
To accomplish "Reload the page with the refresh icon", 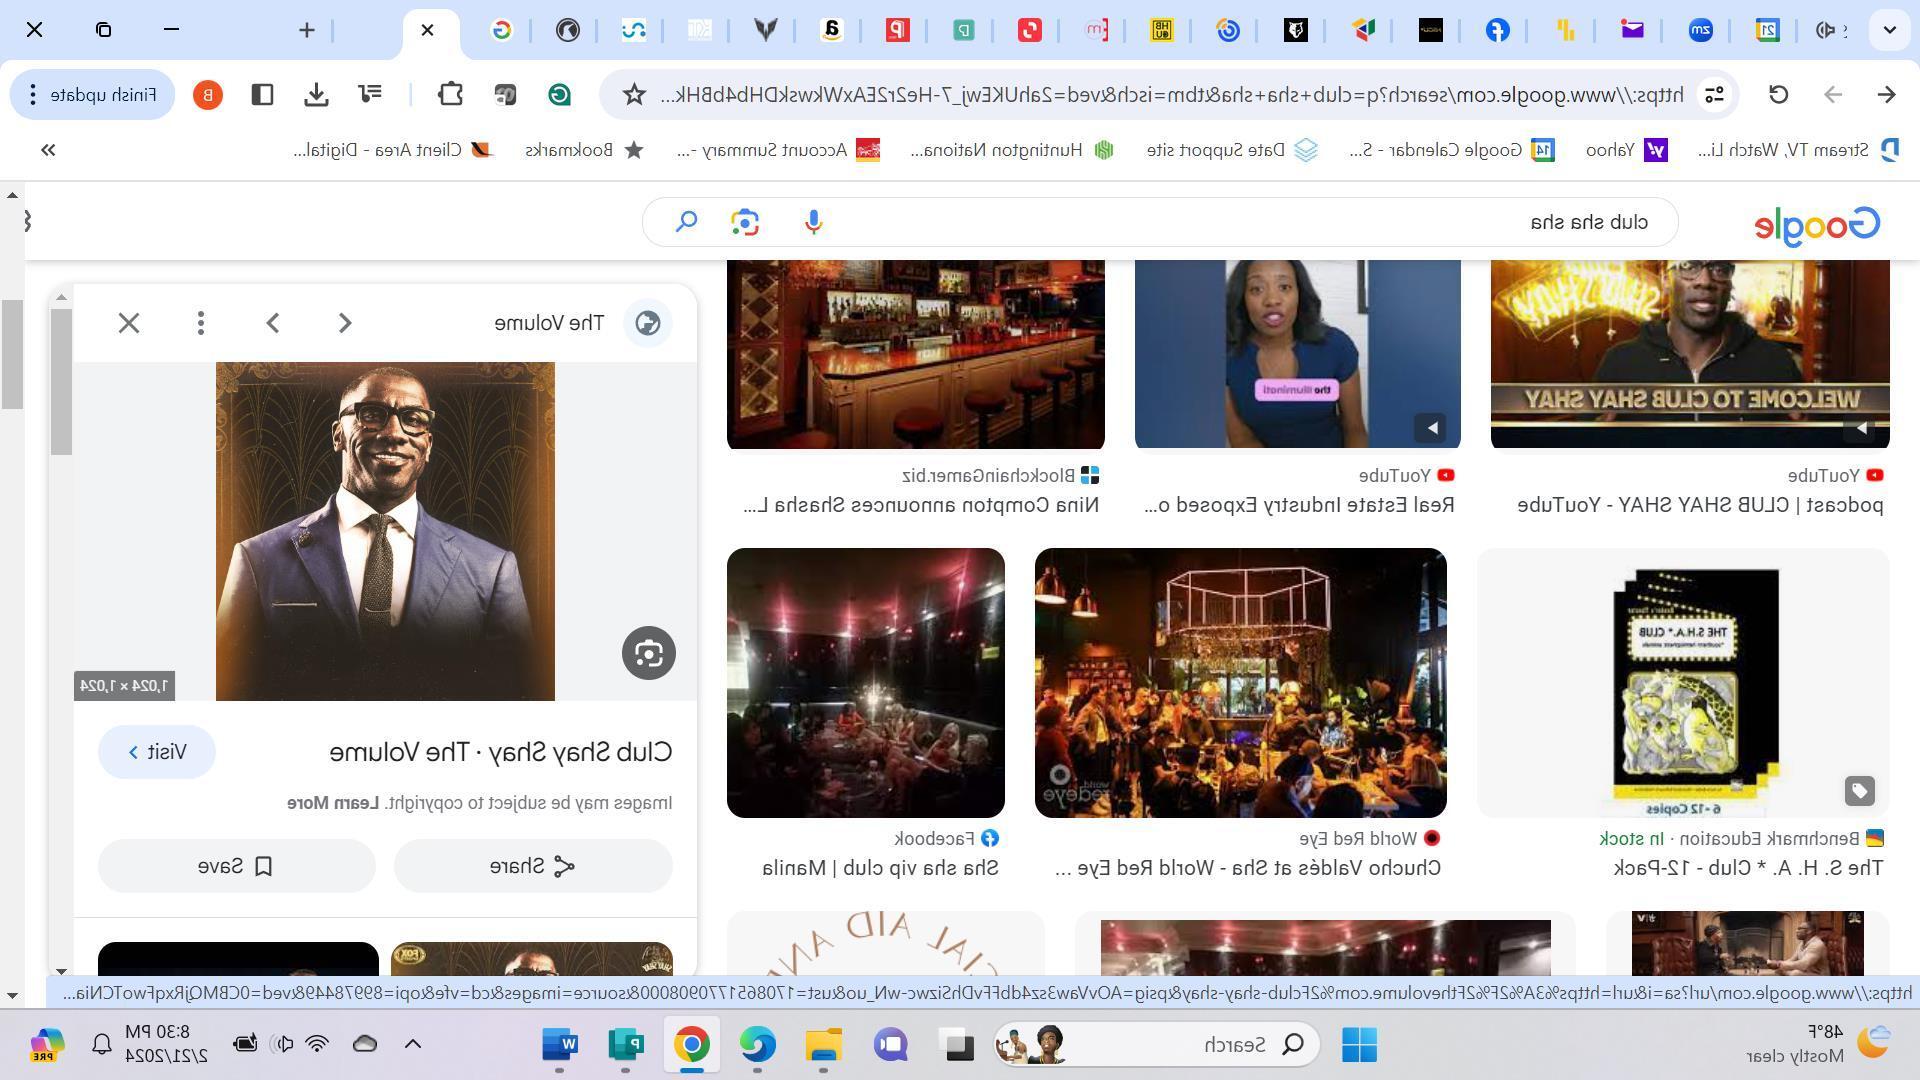I will pos(1778,94).
